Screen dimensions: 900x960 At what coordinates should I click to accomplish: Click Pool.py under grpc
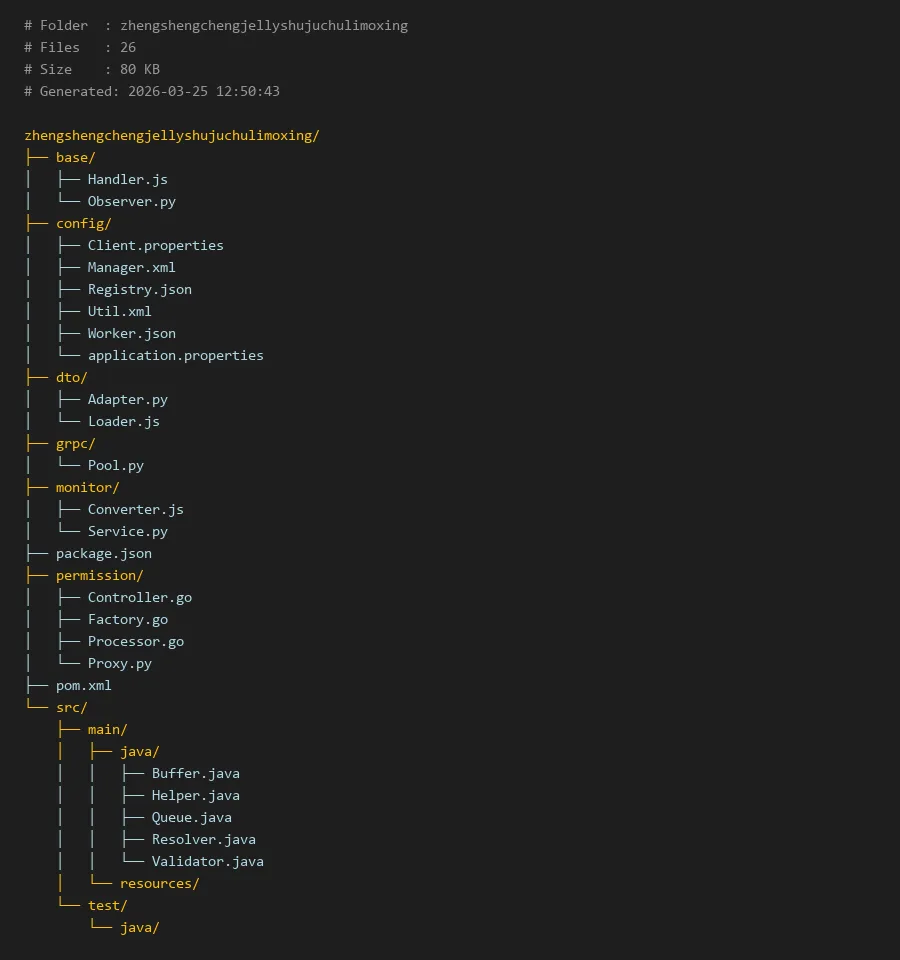coord(115,466)
